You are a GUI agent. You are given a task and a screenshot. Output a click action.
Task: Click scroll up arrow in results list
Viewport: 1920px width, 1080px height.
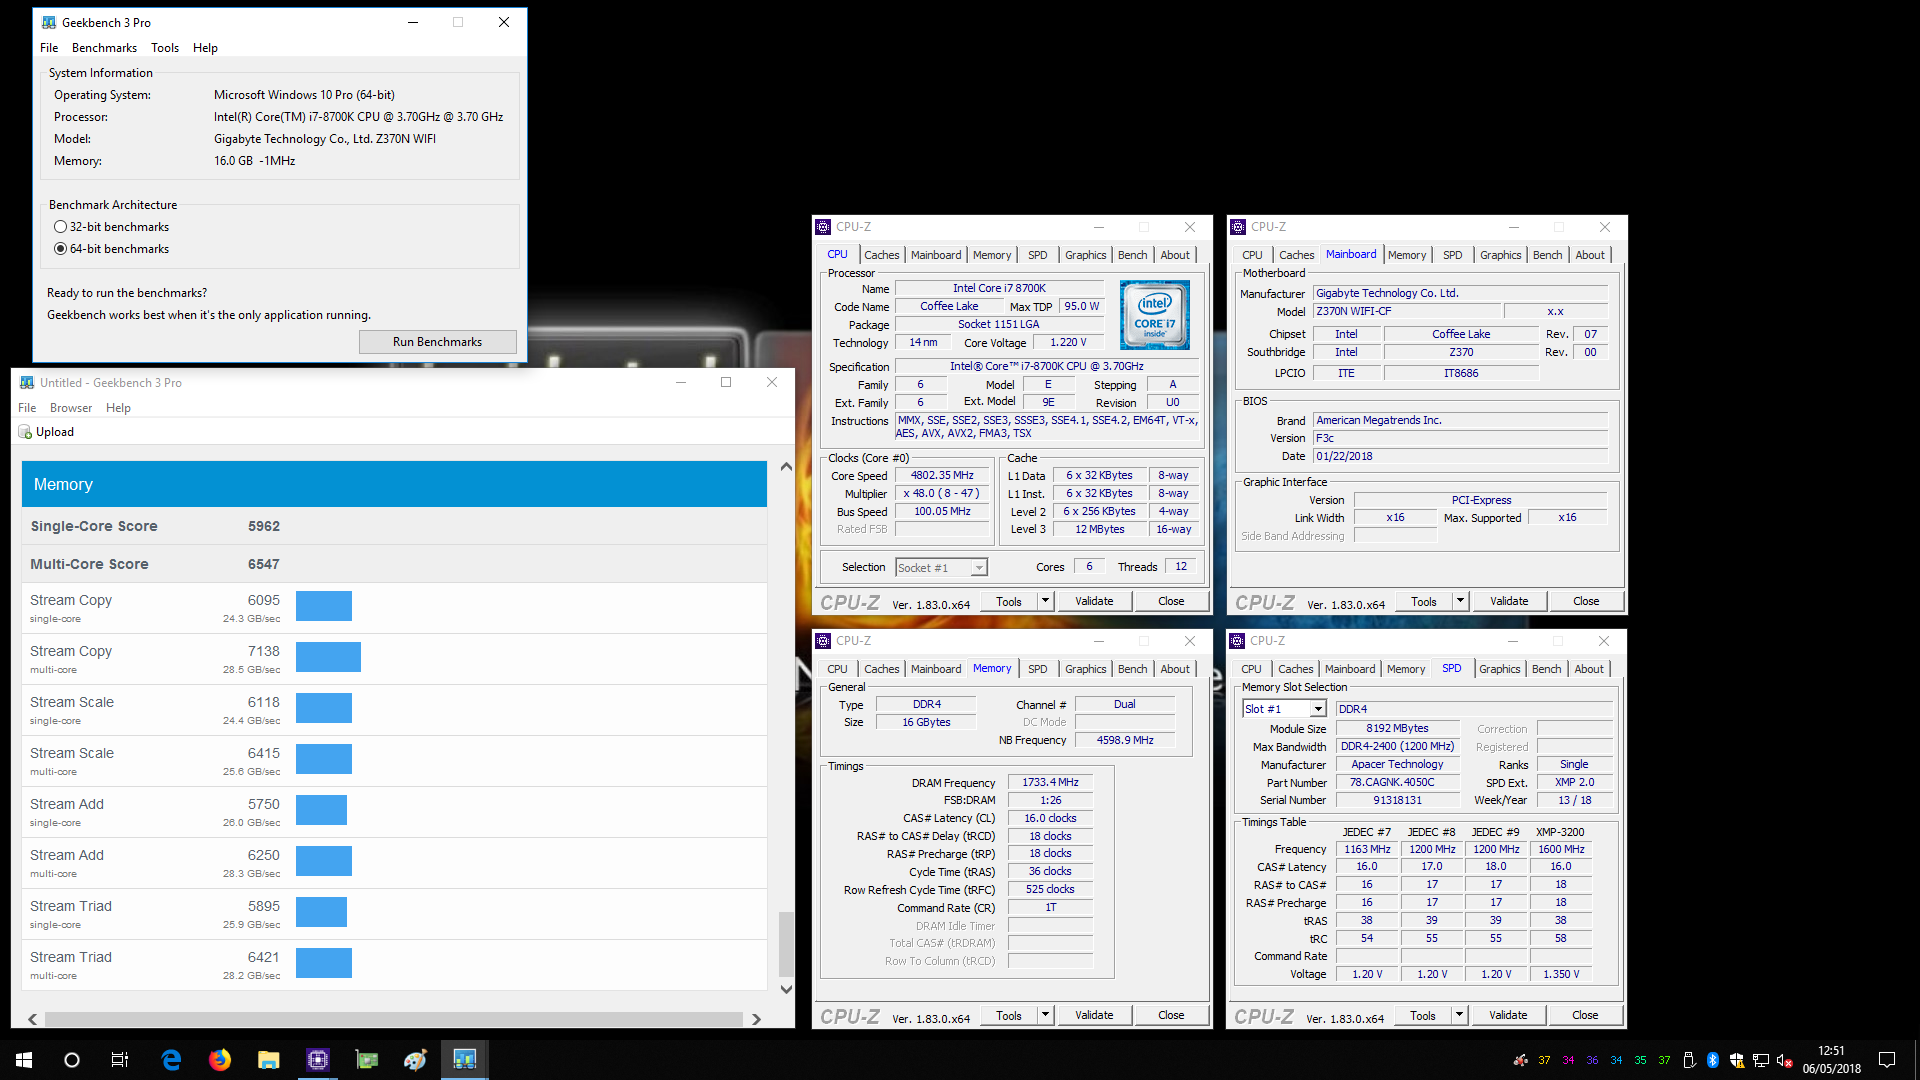(x=786, y=467)
